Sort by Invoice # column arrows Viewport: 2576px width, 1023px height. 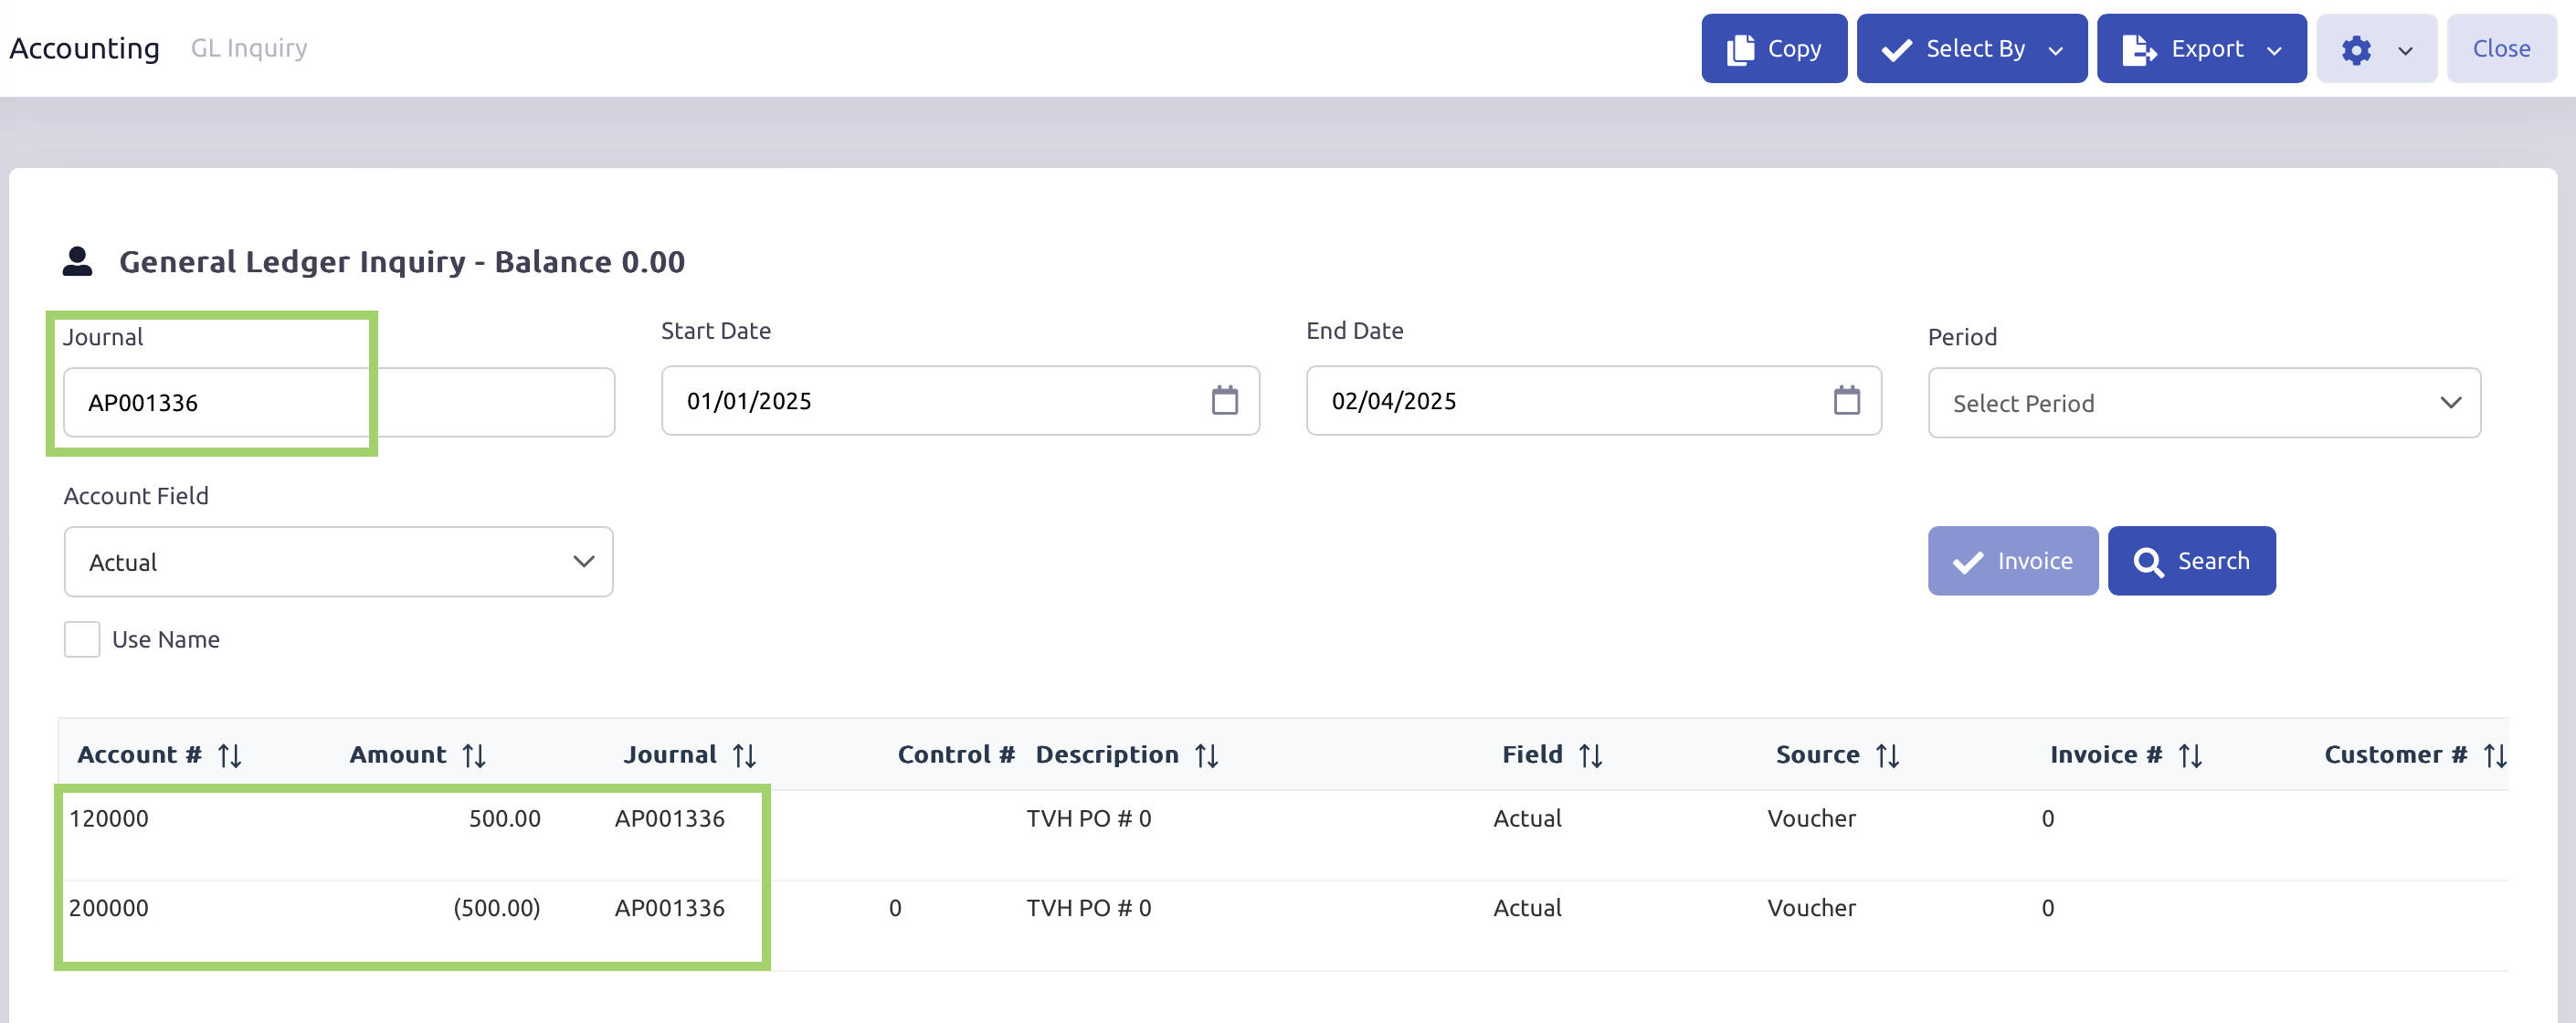pyautogui.click(x=2190, y=755)
